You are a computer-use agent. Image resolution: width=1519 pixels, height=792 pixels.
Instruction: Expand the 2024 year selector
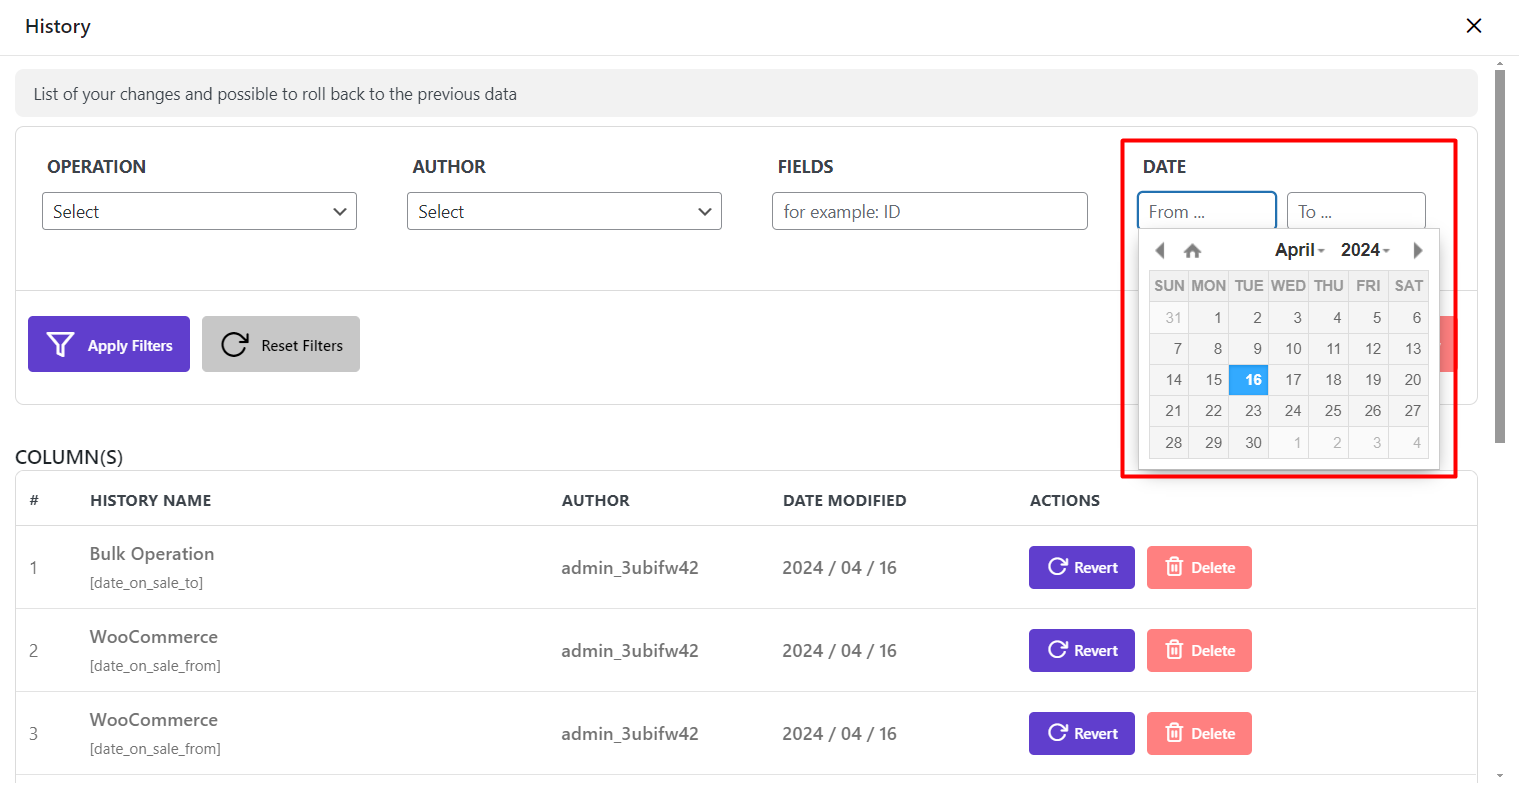(x=1365, y=250)
